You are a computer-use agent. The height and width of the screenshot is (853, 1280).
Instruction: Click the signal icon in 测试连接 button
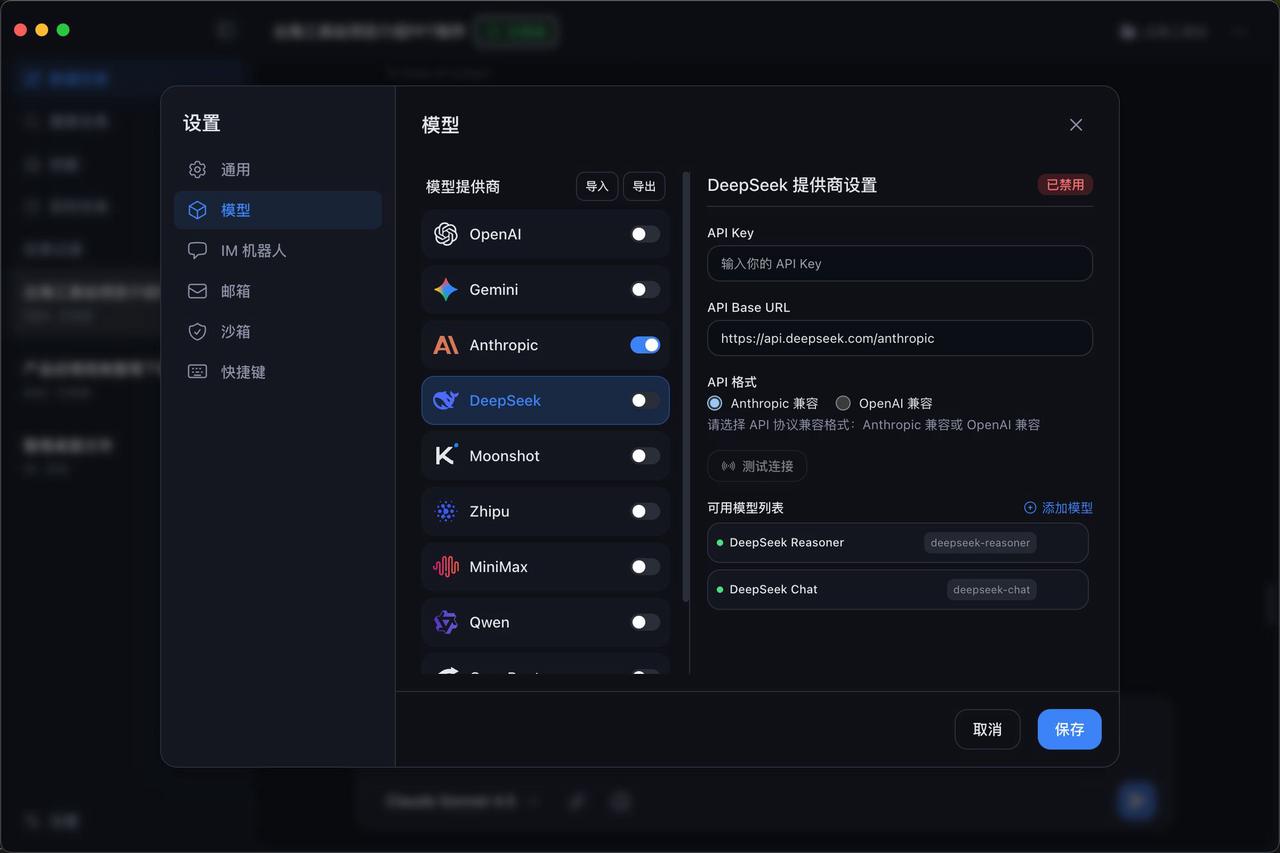728,466
